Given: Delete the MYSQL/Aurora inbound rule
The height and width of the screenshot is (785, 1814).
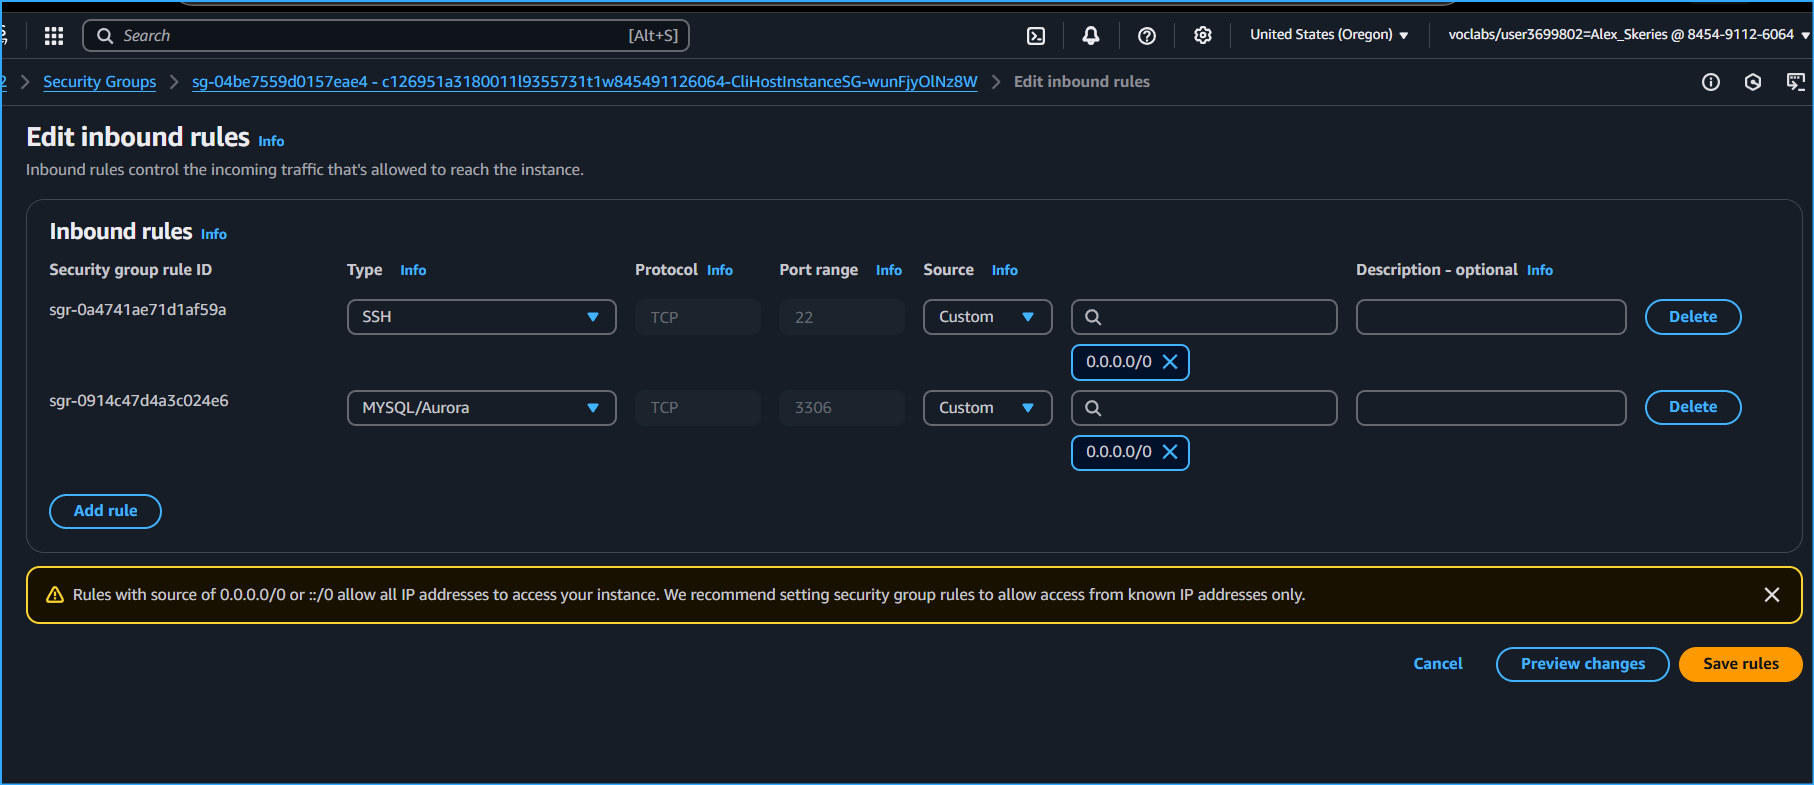Looking at the screenshot, I should pos(1693,407).
